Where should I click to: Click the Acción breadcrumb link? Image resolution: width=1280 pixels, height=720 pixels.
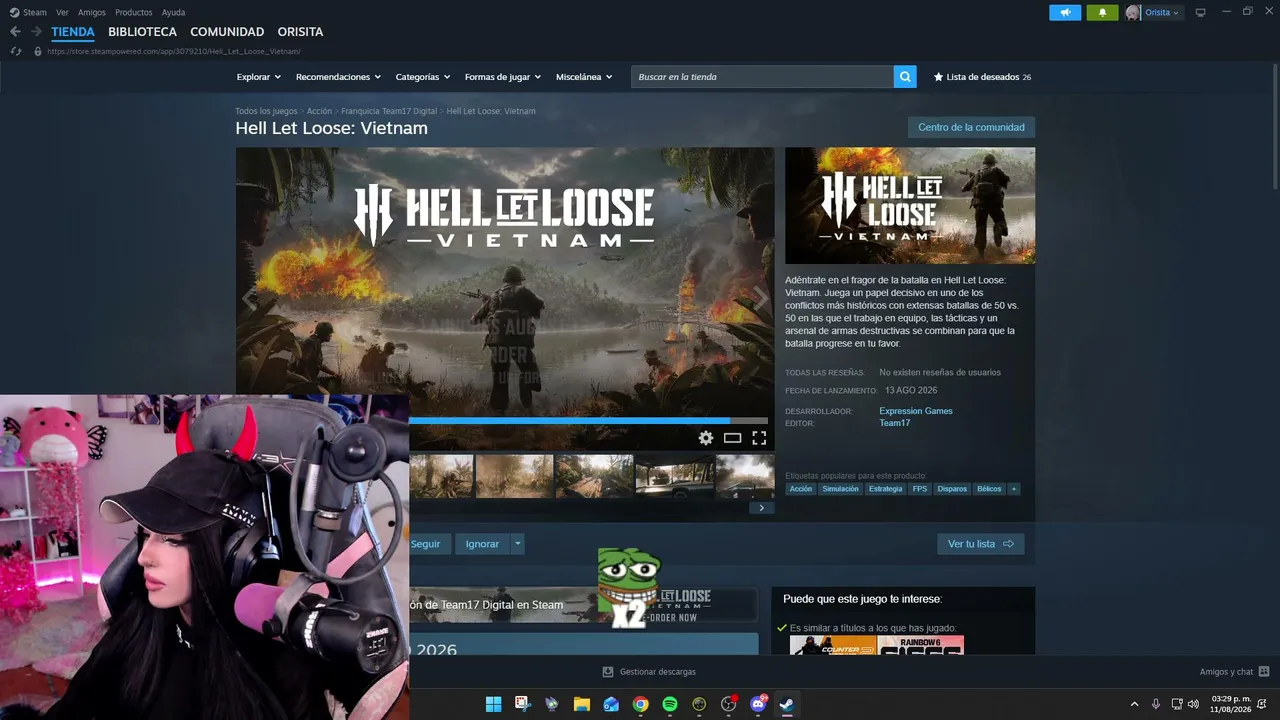pos(319,111)
